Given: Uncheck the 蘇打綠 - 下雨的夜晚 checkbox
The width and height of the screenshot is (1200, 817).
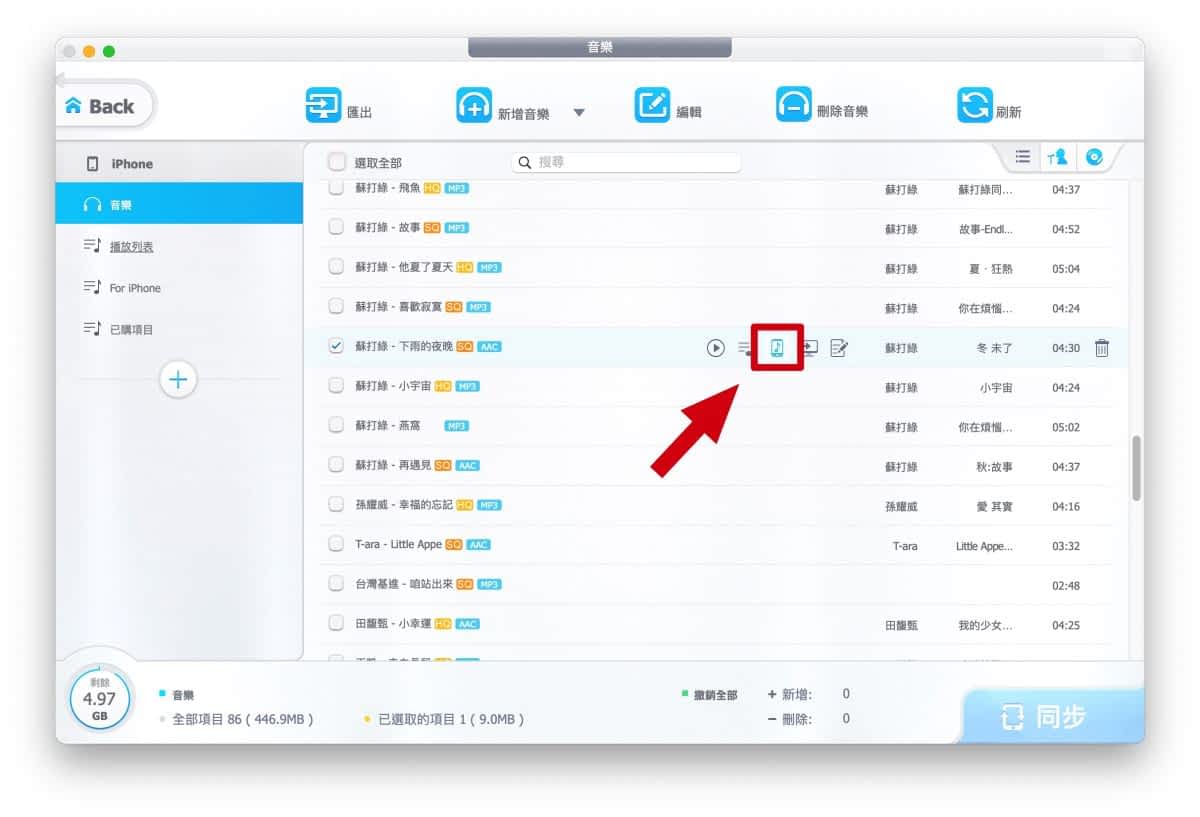Looking at the screenshot, I should coord(336,346).
